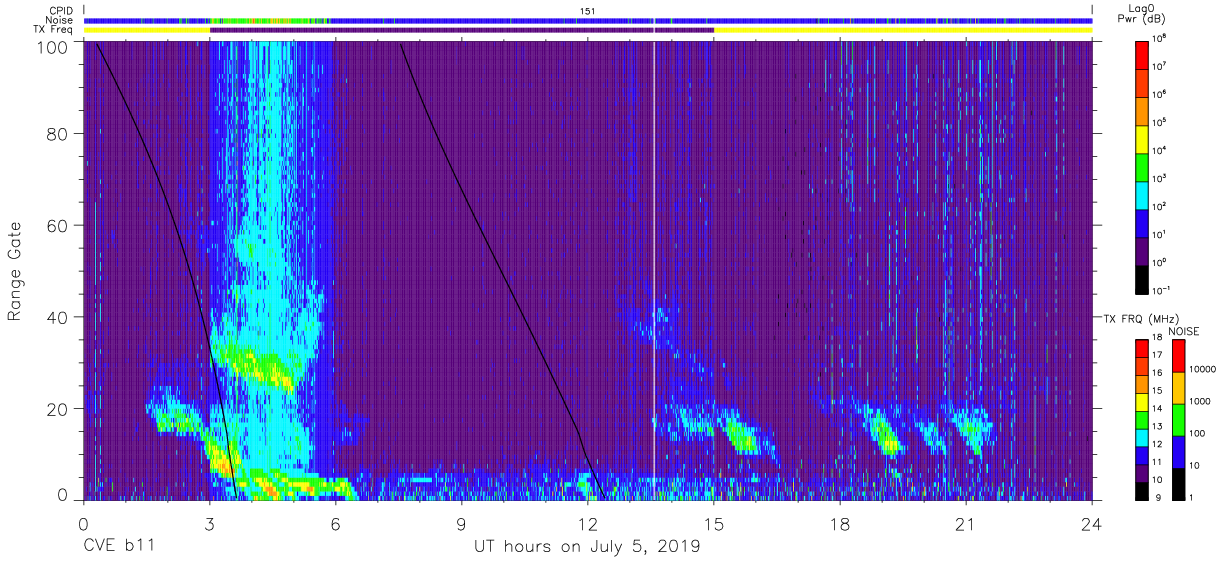The height and width of the screenshot is (567, 1228).
Task: Click the 'Lag0 Pwr (dB)' colorbar title
Action: tap(1143, 14)
